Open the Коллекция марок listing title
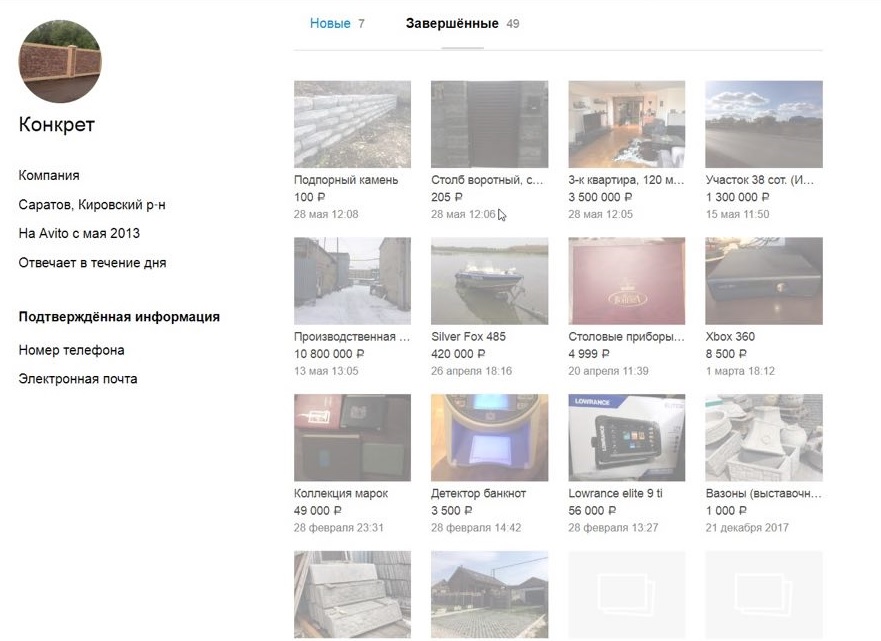881x641 pixels. [341, 493]
